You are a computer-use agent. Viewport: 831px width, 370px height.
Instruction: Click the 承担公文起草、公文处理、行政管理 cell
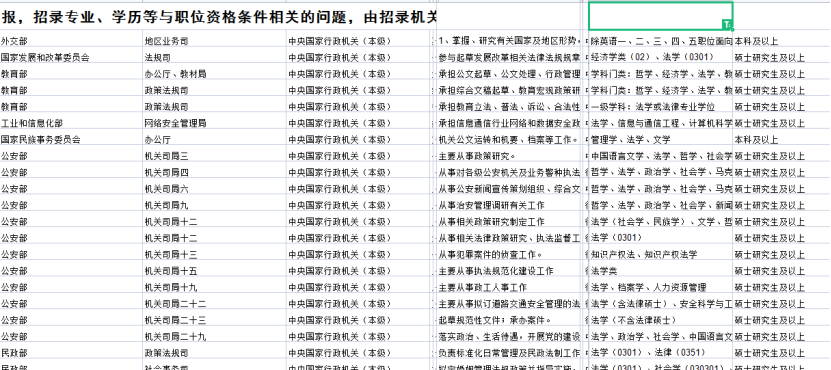[510, 74]
